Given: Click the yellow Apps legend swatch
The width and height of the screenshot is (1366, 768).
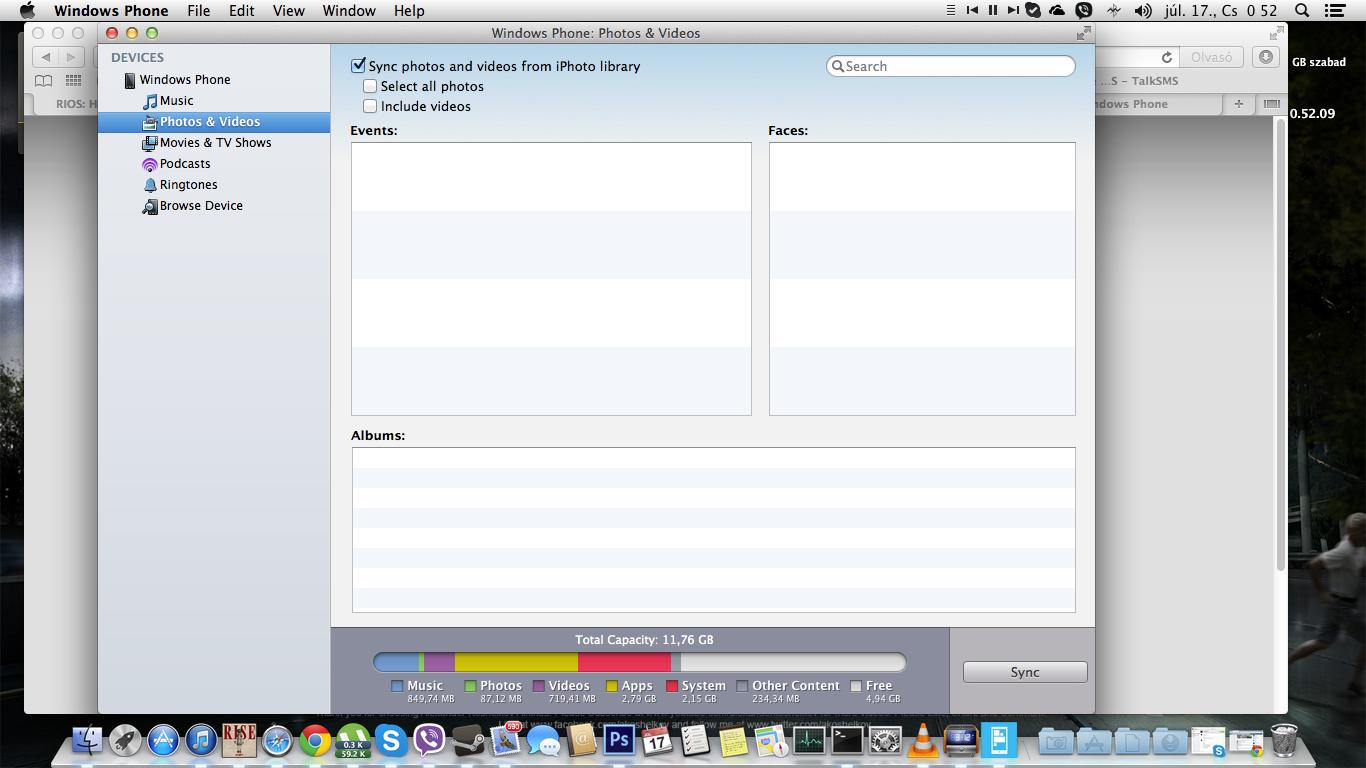Looking at the screenshot, I should coord(612,686).
